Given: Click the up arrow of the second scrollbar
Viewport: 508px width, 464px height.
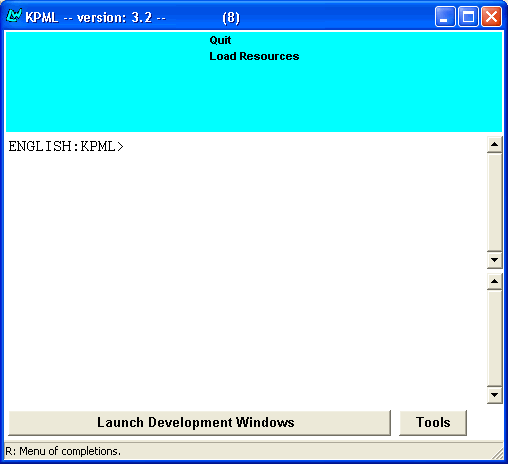Looking at the screenshot, I should coord(495,282).
